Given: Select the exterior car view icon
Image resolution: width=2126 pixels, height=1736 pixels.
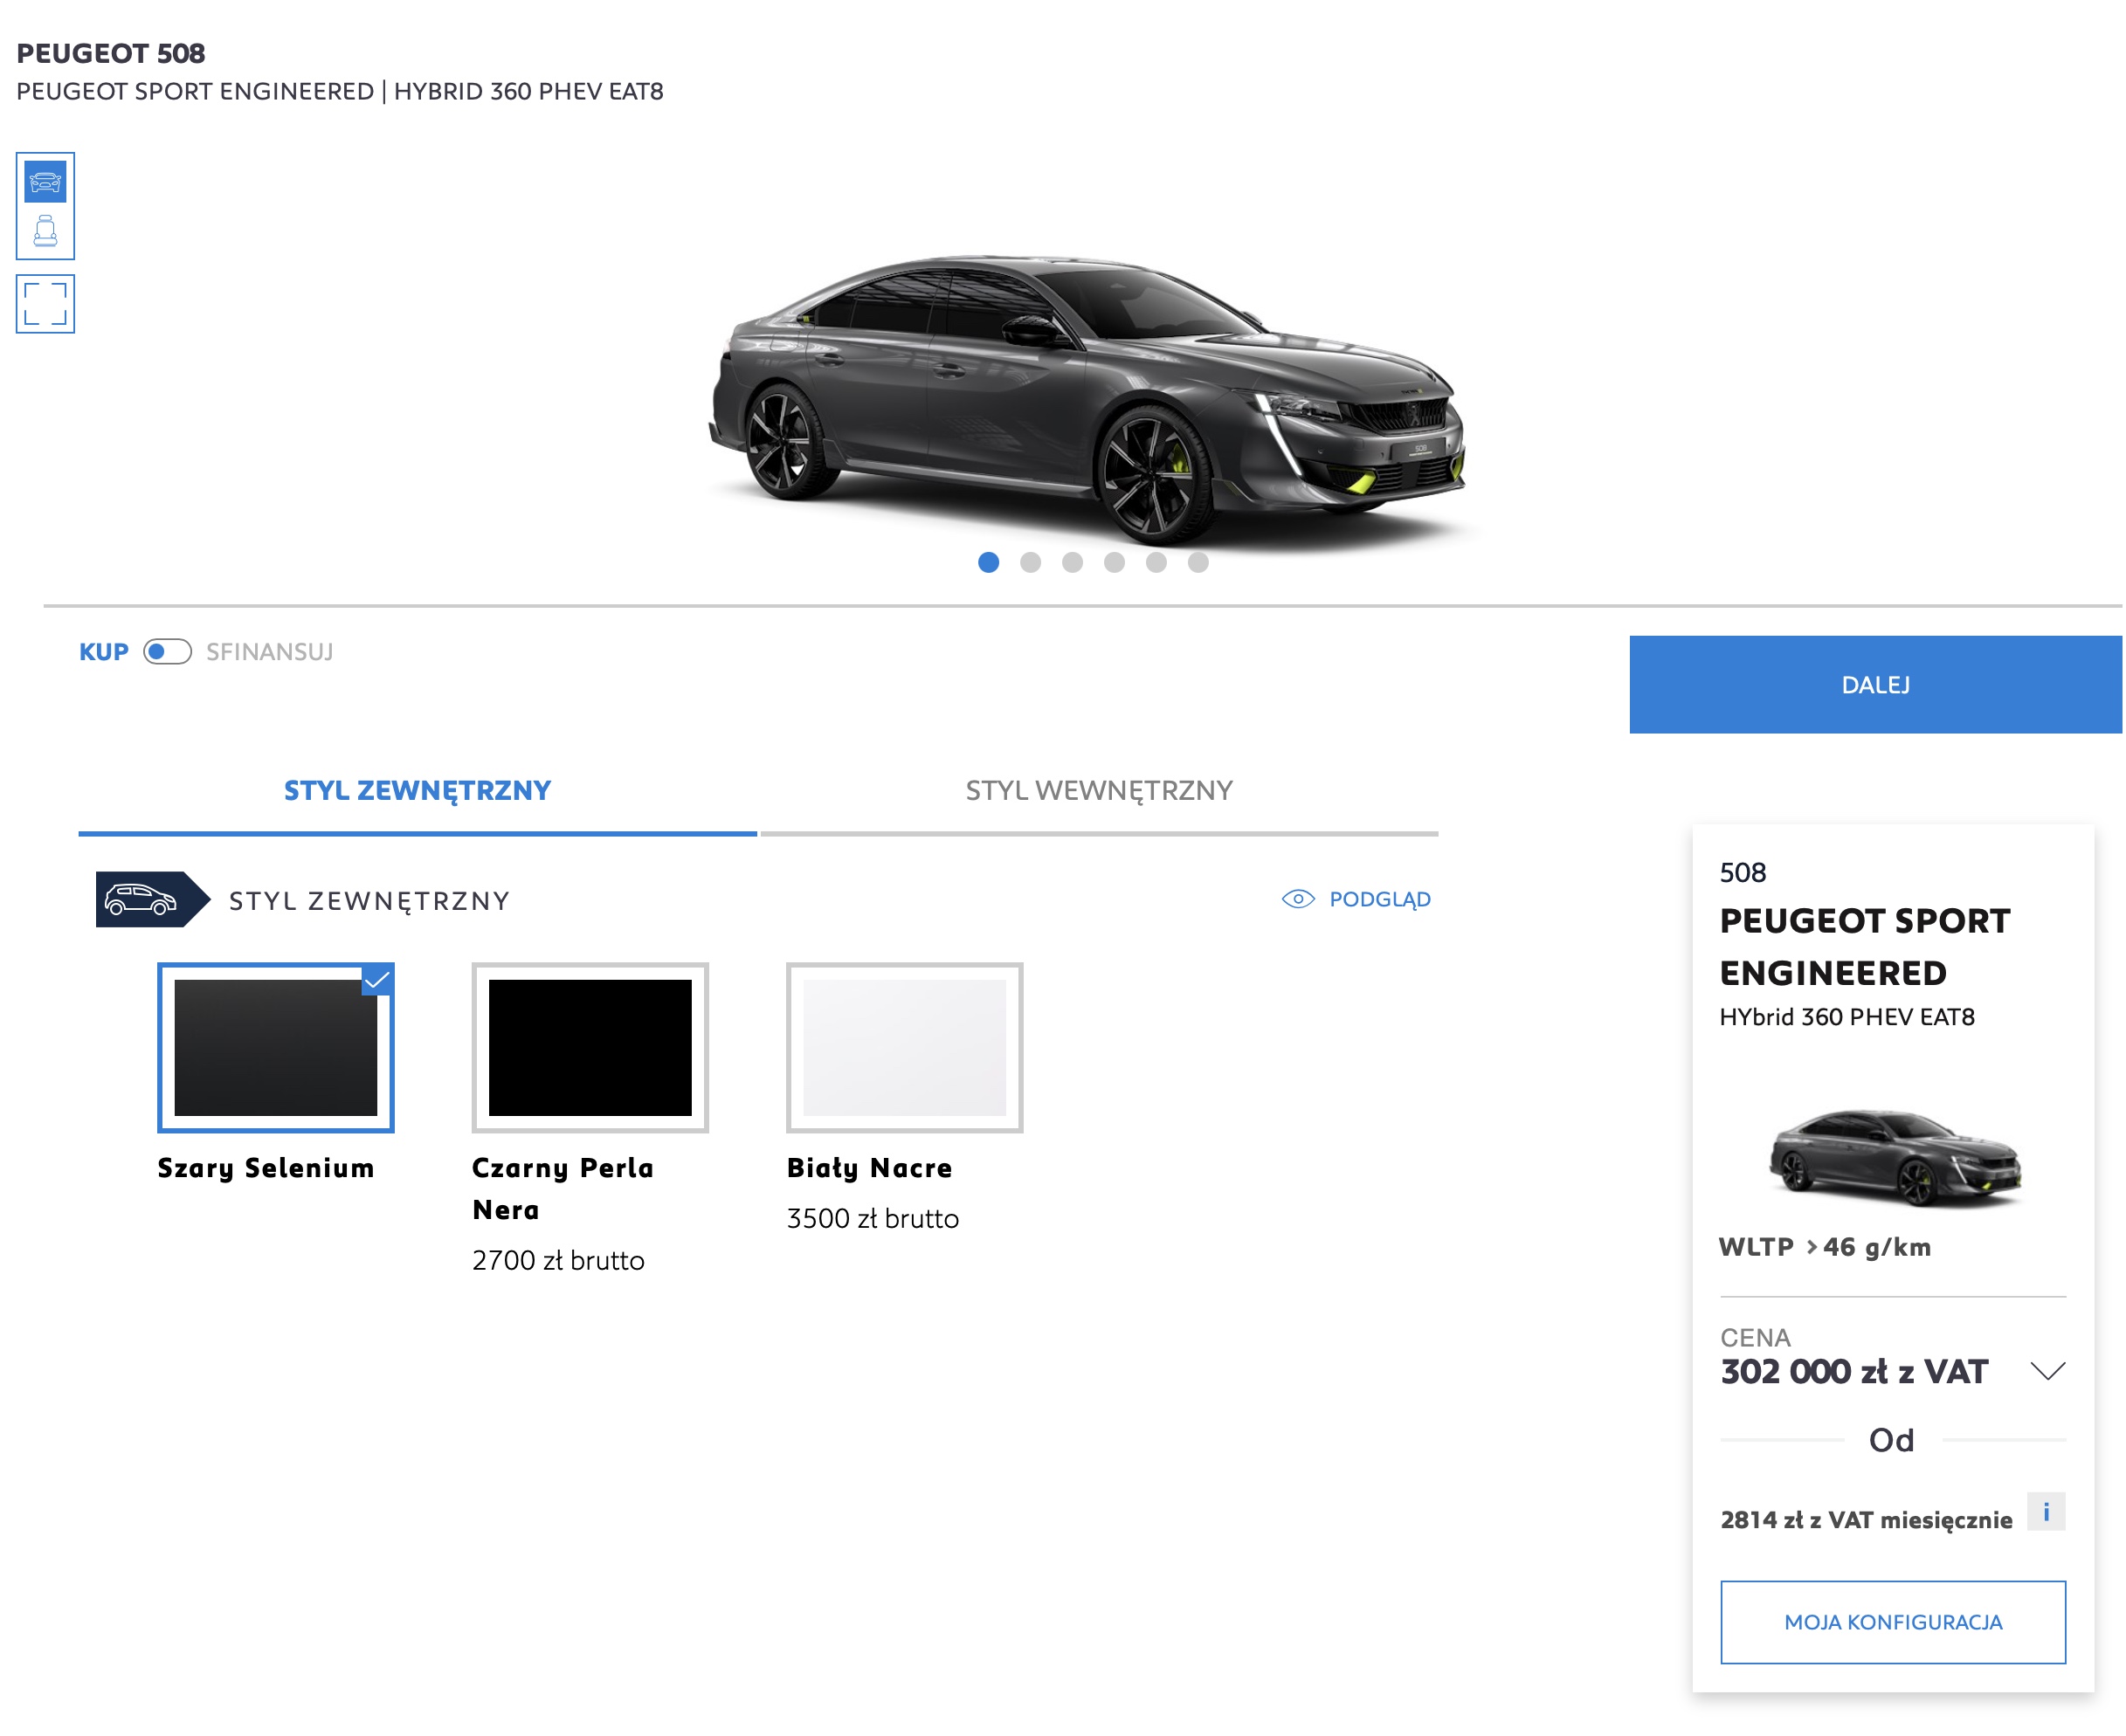Looking at the screenshot, I should click(x=45, y=182).
